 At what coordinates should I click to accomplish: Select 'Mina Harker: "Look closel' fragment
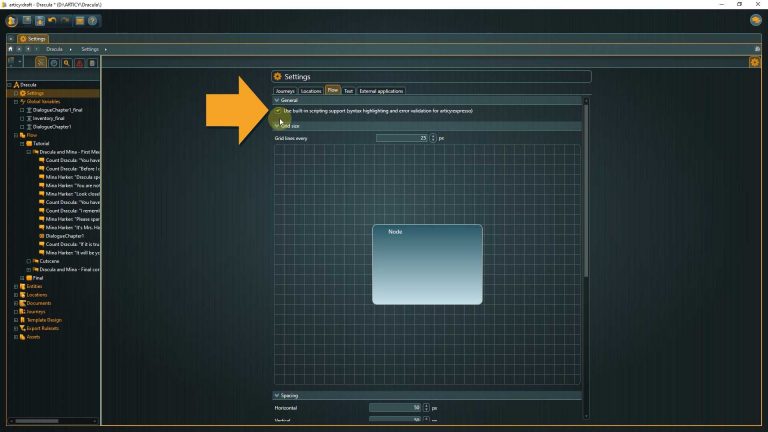[x=72, y=194]
